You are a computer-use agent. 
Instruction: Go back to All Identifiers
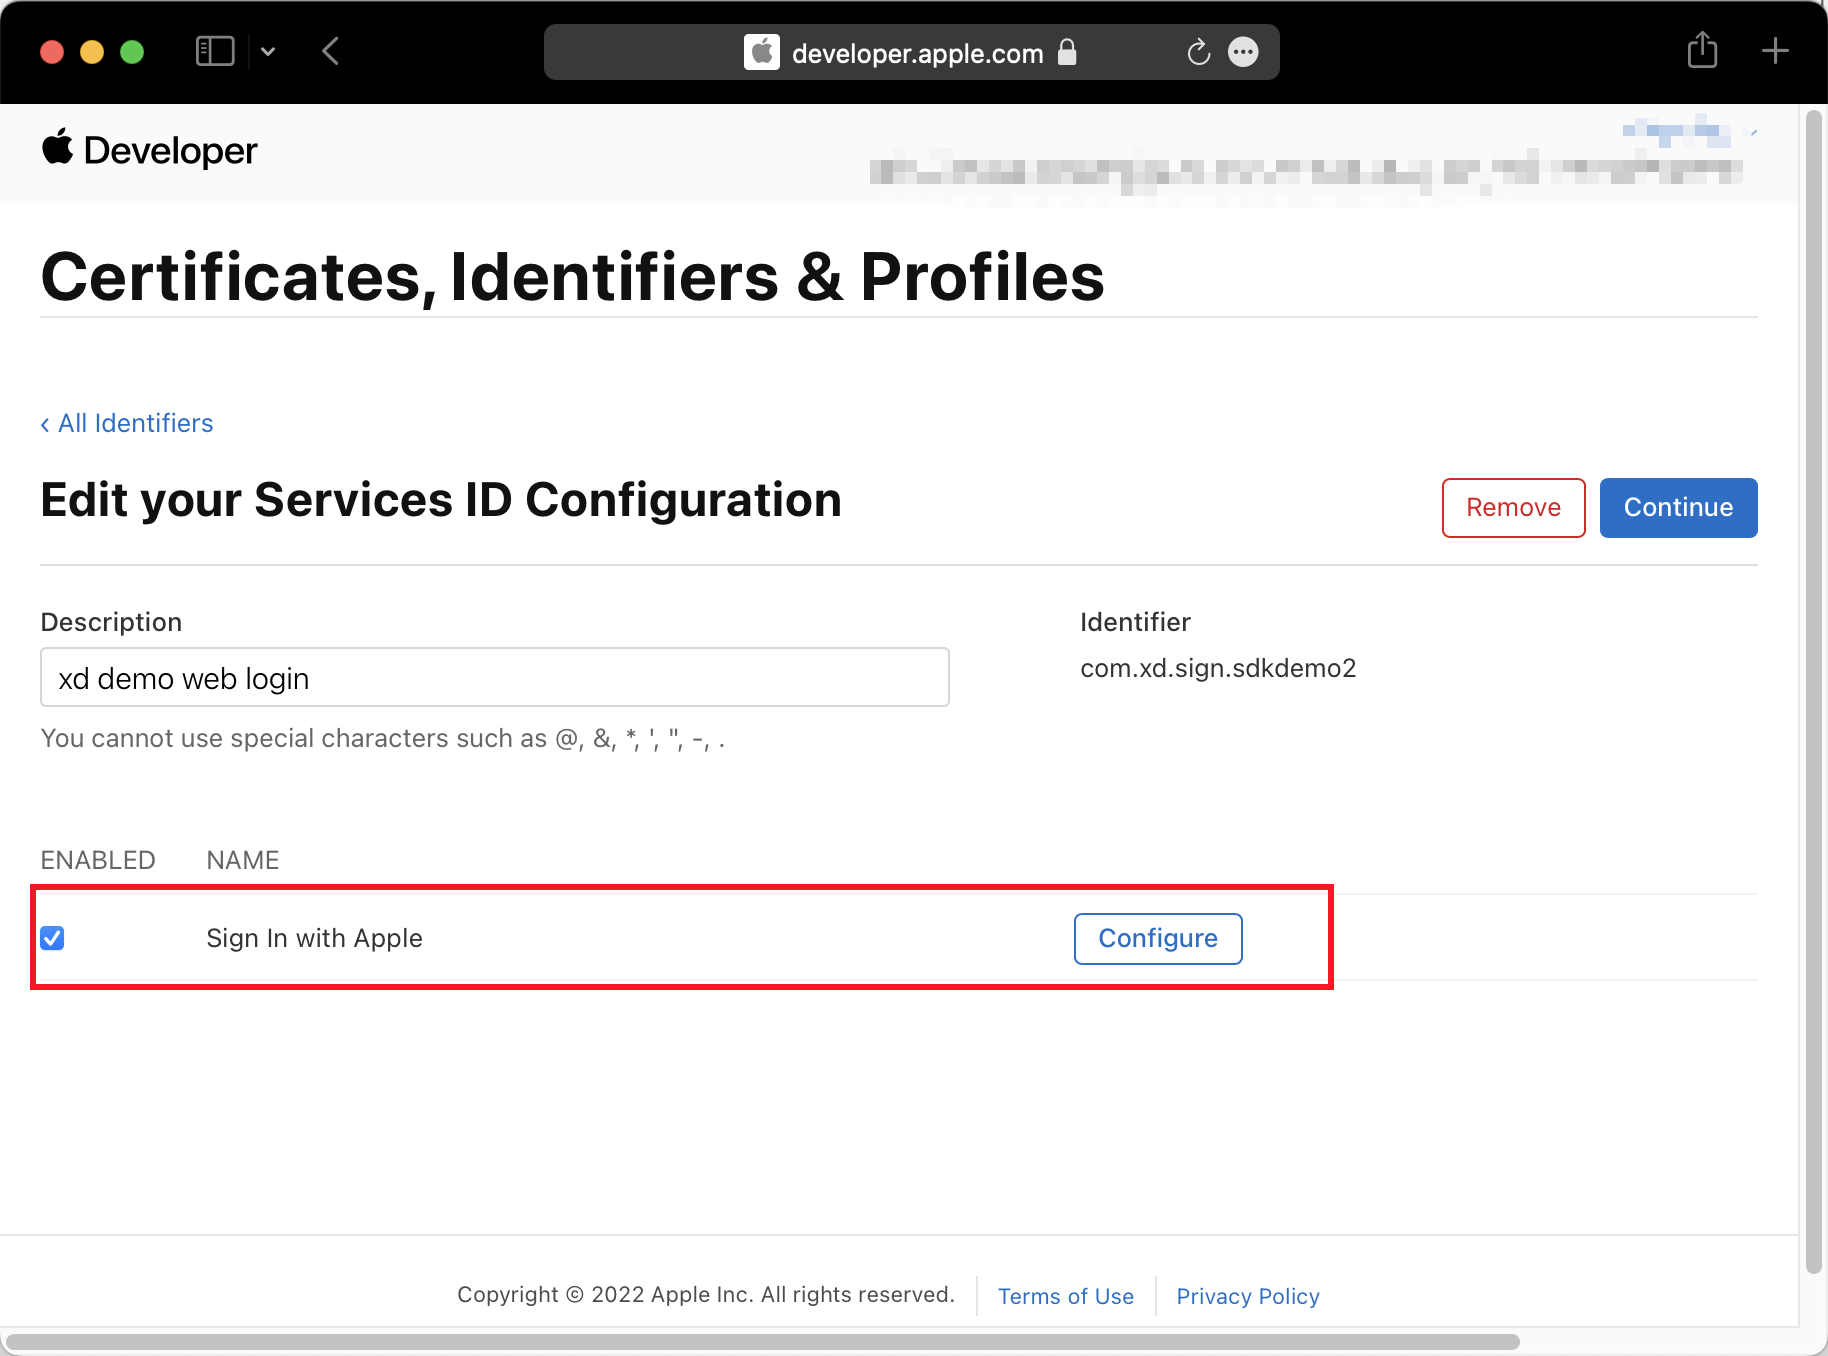pos(127,423)
